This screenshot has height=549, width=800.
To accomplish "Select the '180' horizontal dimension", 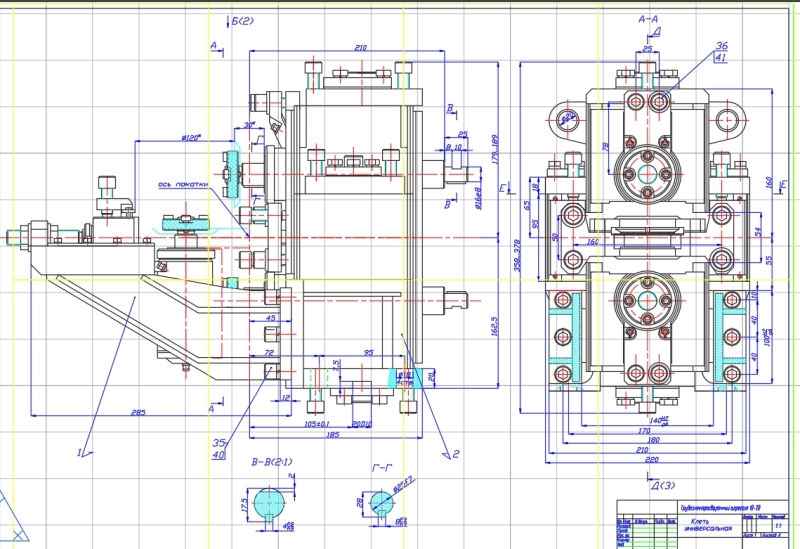I will pos(653,440).
